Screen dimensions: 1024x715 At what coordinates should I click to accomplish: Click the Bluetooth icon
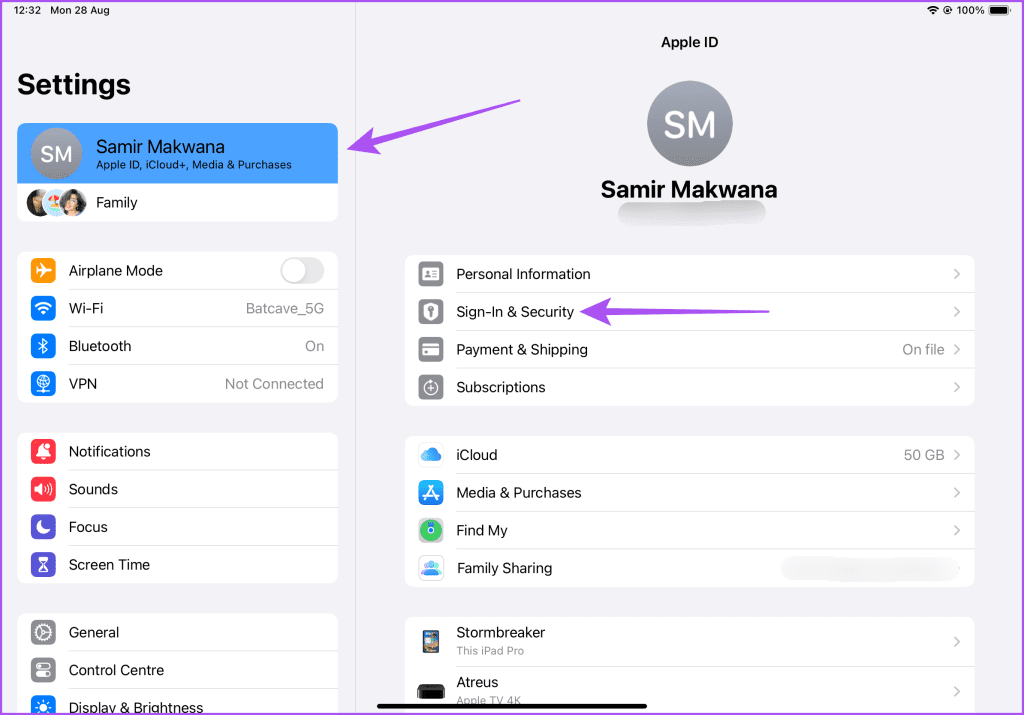click(x=43, y=346)
